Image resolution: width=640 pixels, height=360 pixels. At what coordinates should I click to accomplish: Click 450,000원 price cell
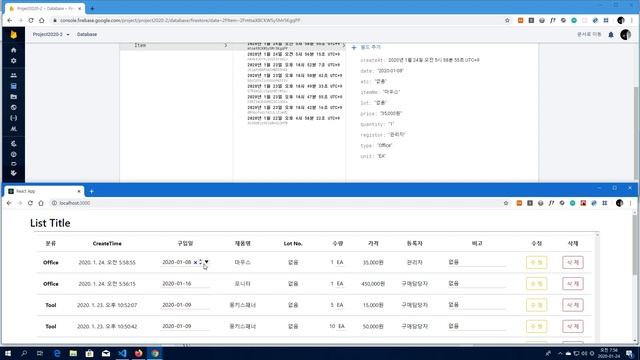(373, 284)
